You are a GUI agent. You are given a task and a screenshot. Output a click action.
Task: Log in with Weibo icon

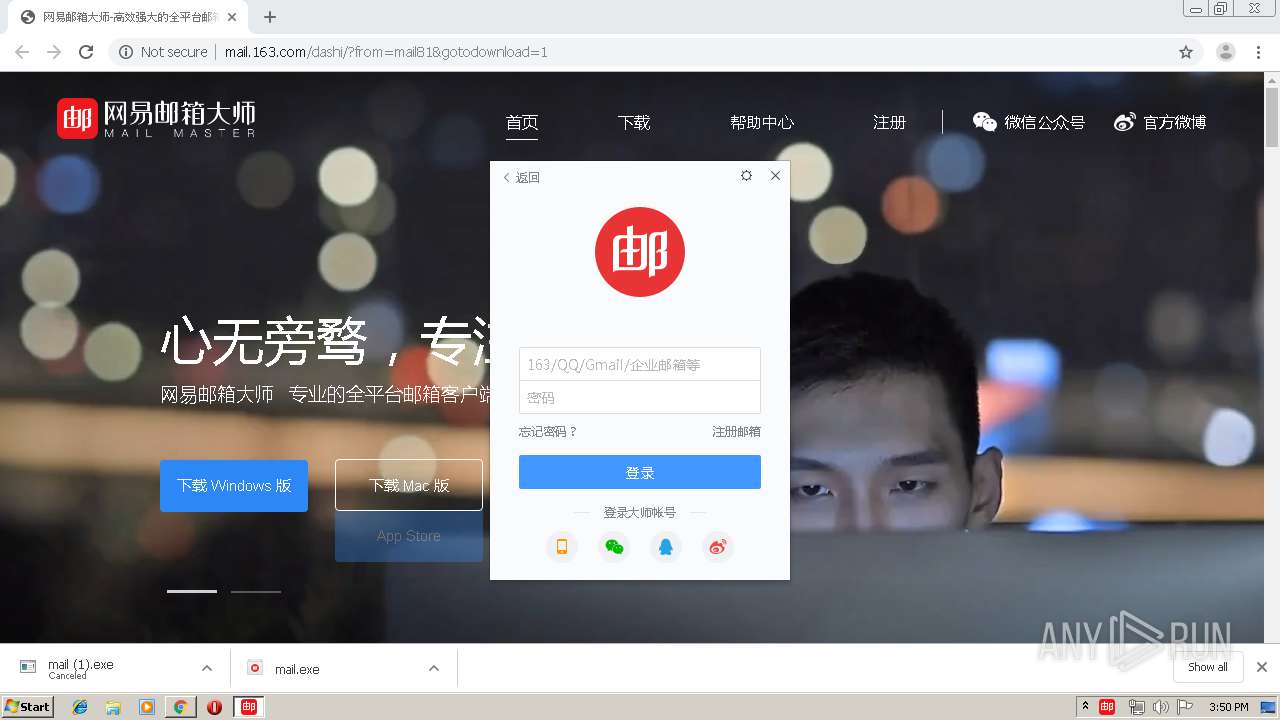(718, 547)
